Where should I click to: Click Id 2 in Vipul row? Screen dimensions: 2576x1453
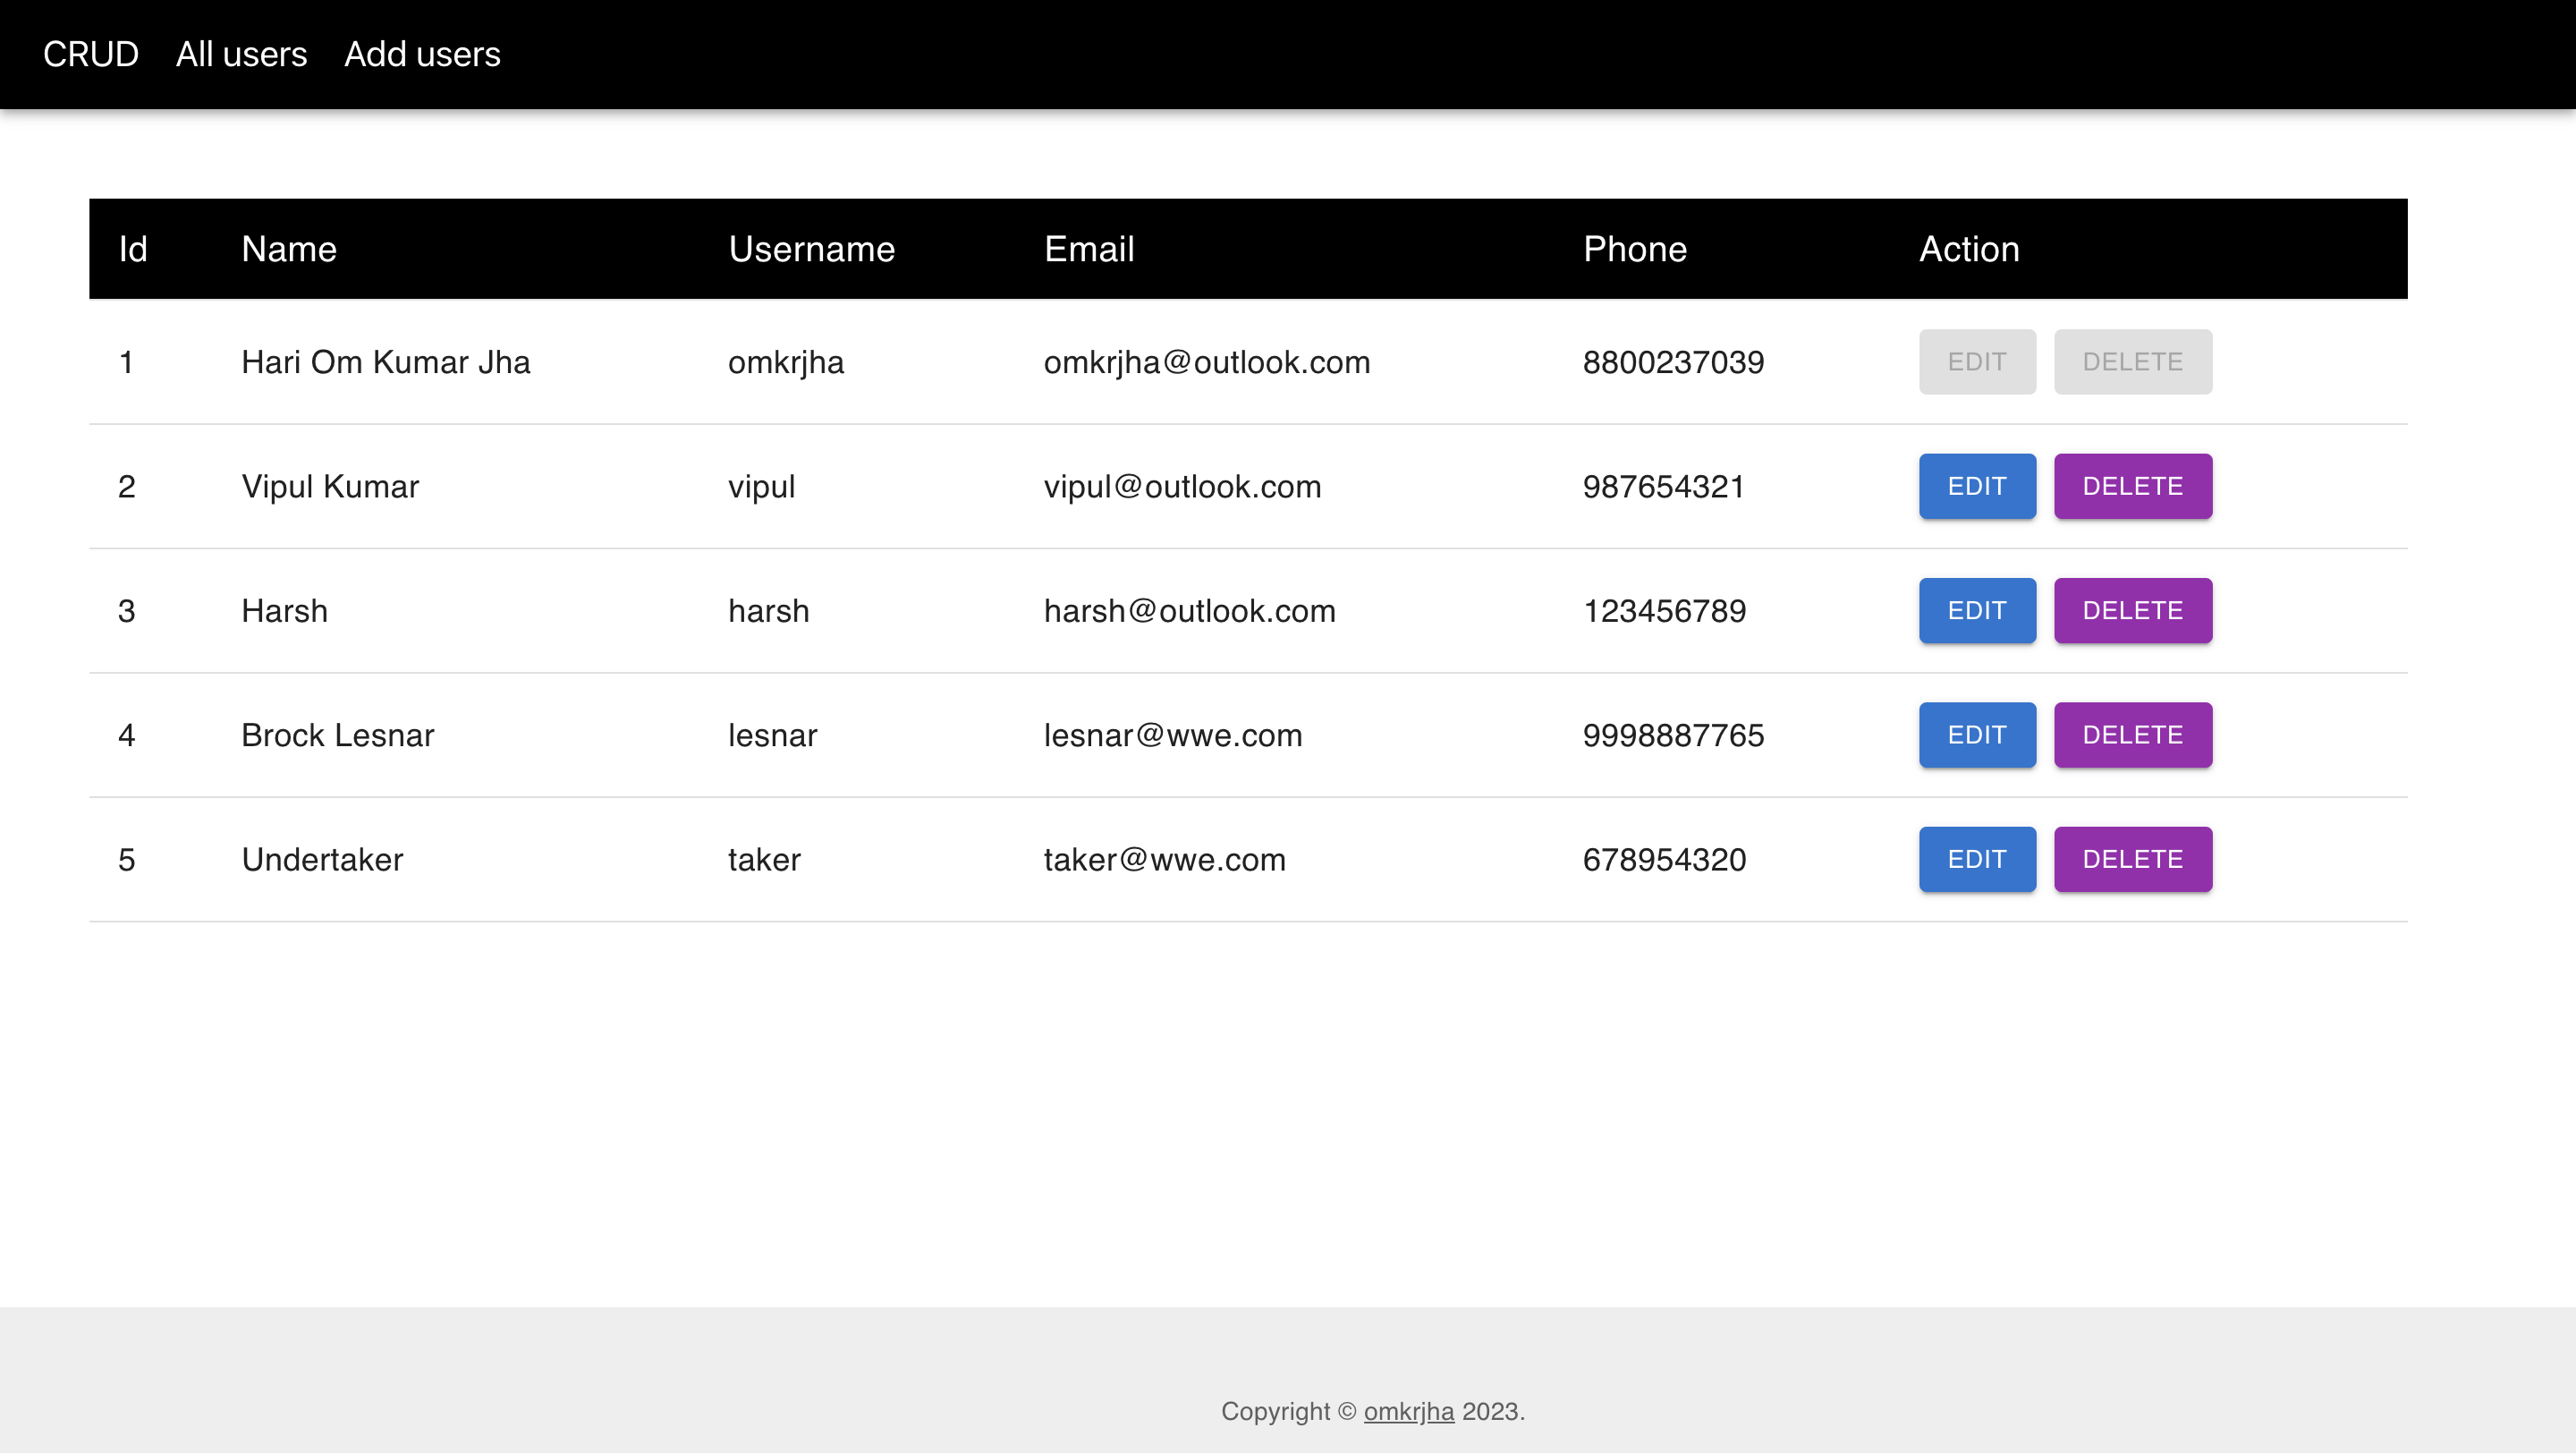(x=127, y=486)
